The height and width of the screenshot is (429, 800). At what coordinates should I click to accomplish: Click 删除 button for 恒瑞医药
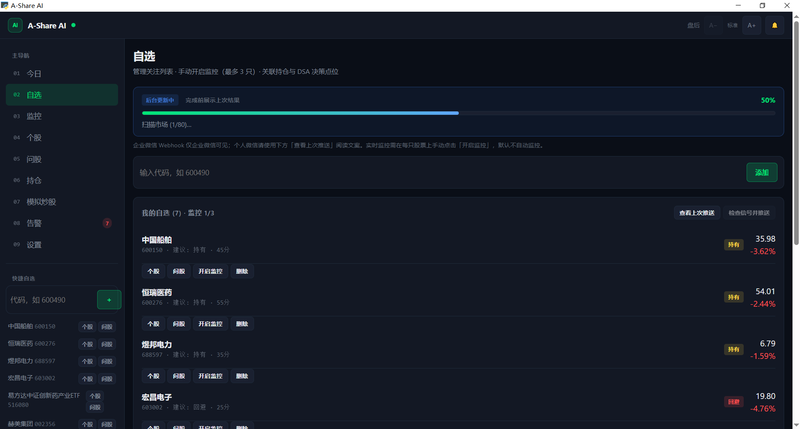pos(242,324)
